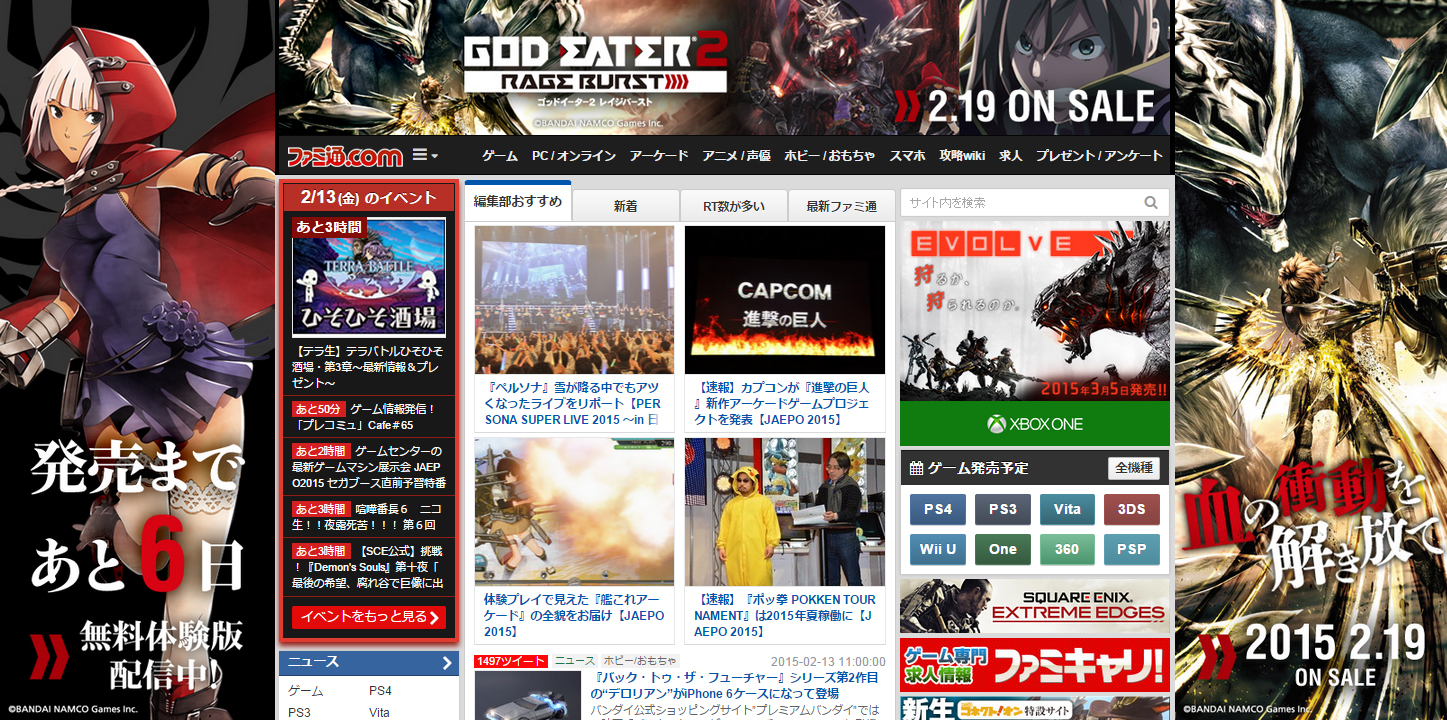Open the Terra Battle event thumbnail
The image size is (1447, 720).
point(368,277)
